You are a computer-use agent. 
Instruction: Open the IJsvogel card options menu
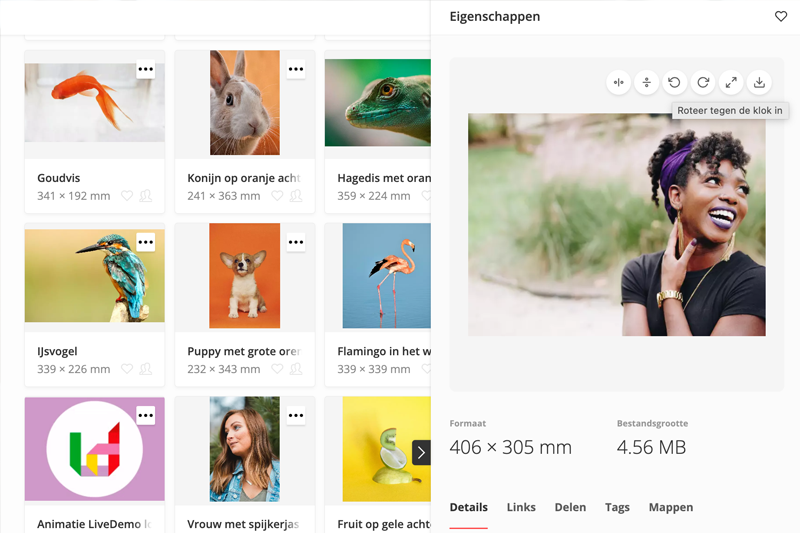pyautogui.click(x=145, y=242)
